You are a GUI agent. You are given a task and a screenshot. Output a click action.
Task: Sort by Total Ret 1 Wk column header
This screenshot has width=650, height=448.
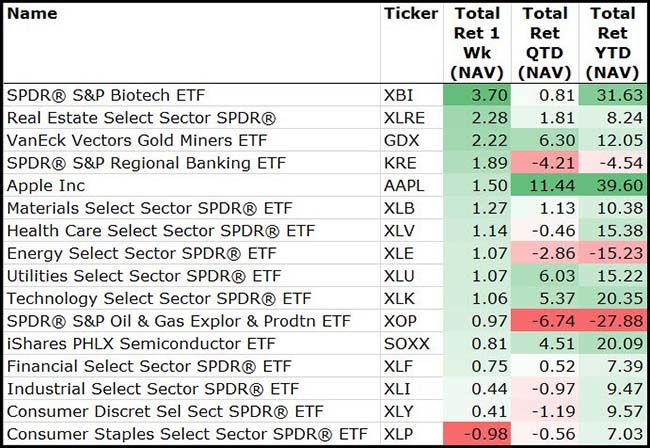click(x=476, y=42)
